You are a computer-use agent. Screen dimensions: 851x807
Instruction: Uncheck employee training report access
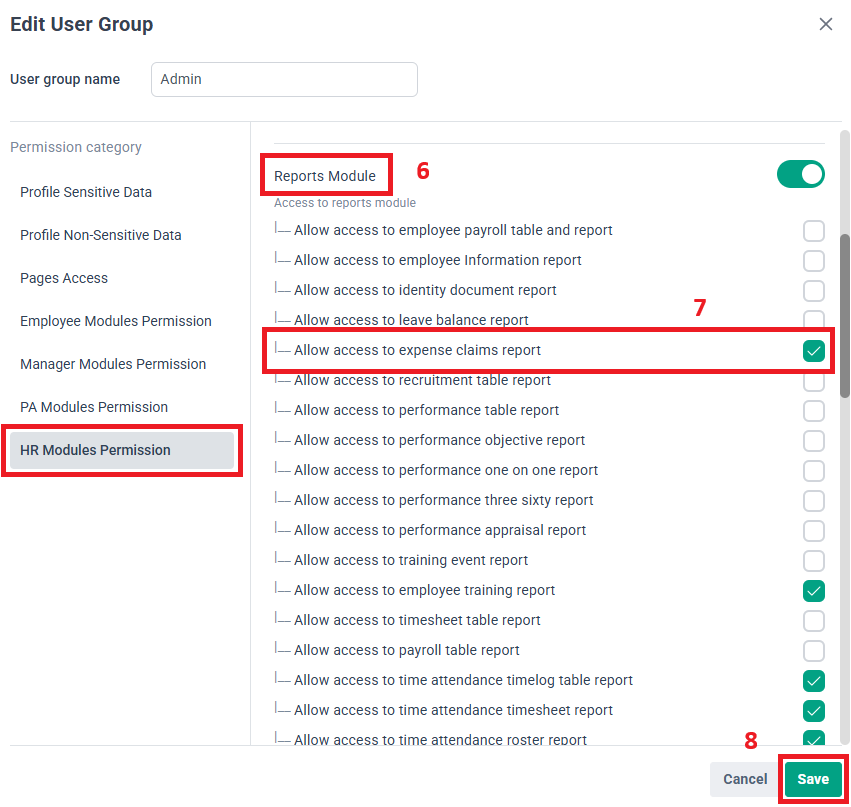pos(814,591)
